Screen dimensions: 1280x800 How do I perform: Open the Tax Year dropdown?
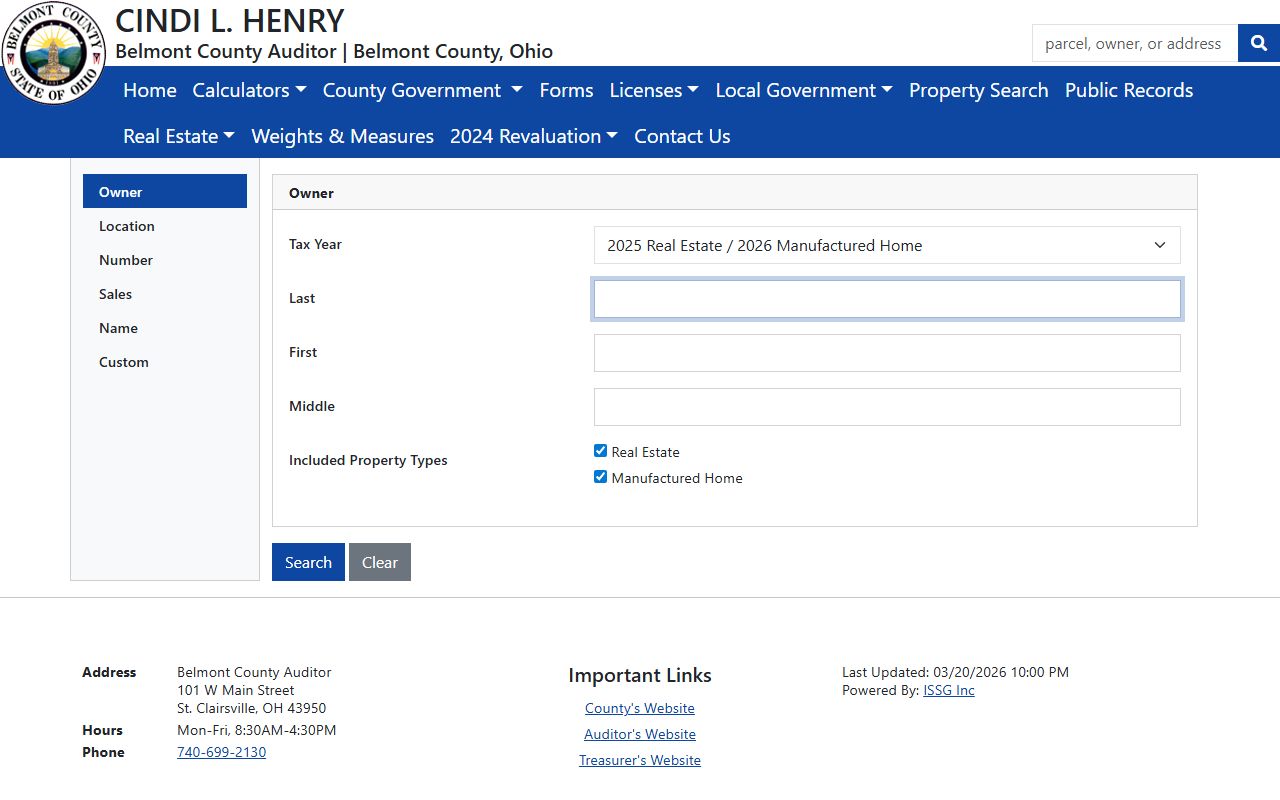(887, 245)
